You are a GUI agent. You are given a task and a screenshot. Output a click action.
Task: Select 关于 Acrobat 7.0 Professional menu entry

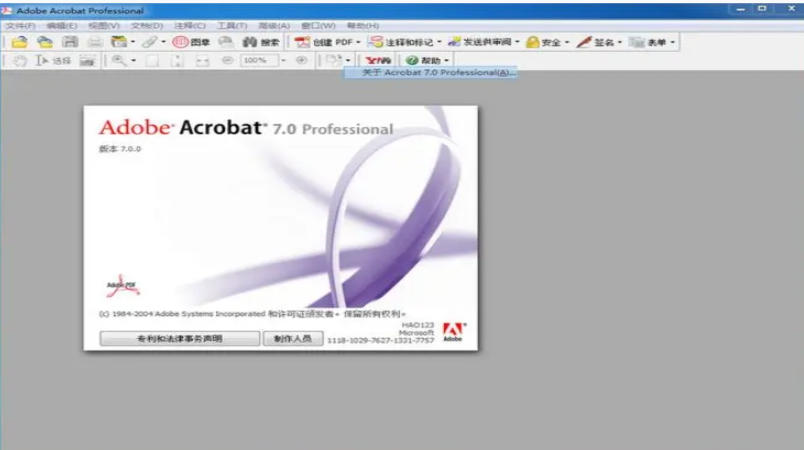click(430, 73)
